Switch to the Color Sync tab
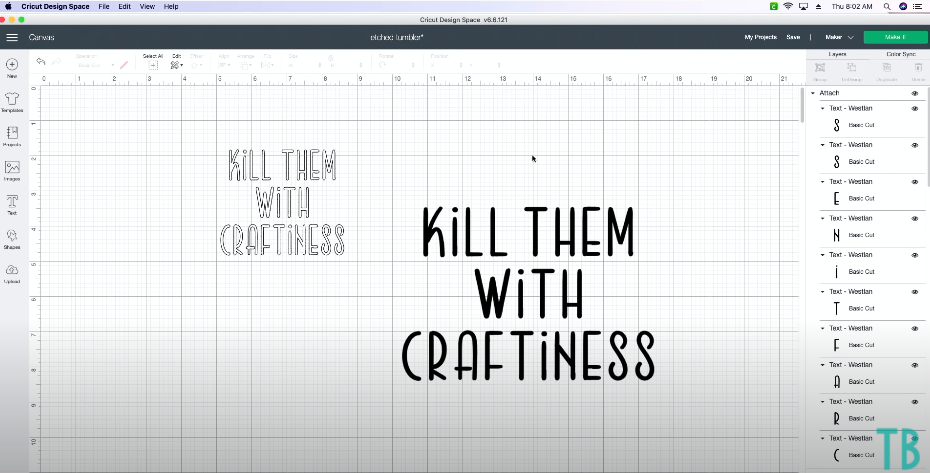 900,54
